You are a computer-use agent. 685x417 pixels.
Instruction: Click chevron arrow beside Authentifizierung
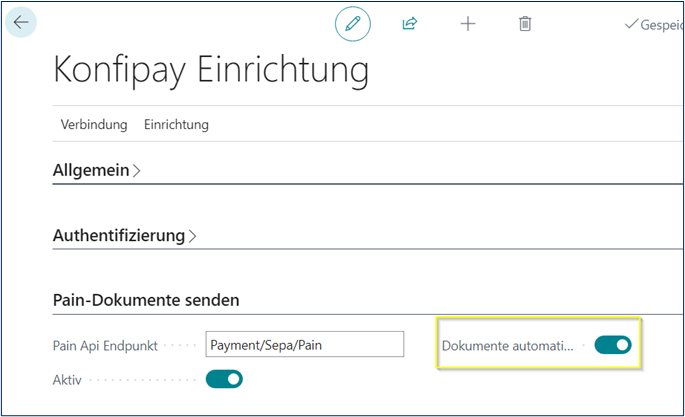point(192,237)
